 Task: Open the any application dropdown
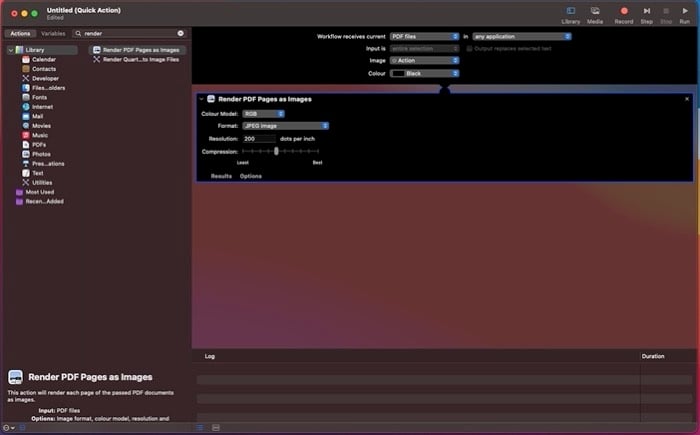[x=522, y=37]
